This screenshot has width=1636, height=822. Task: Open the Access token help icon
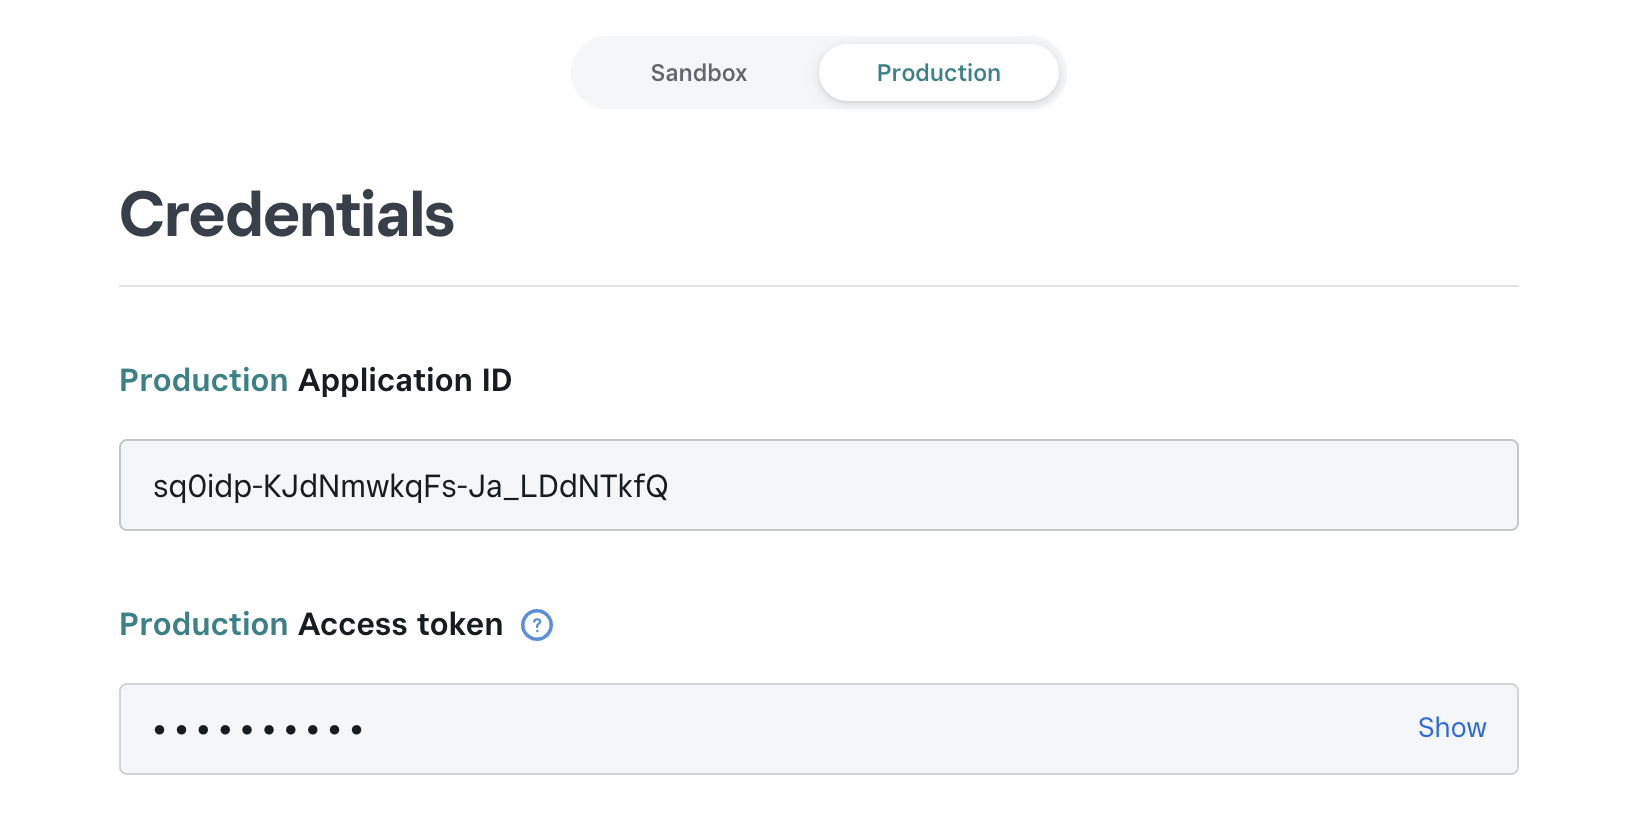coord(537,625)
